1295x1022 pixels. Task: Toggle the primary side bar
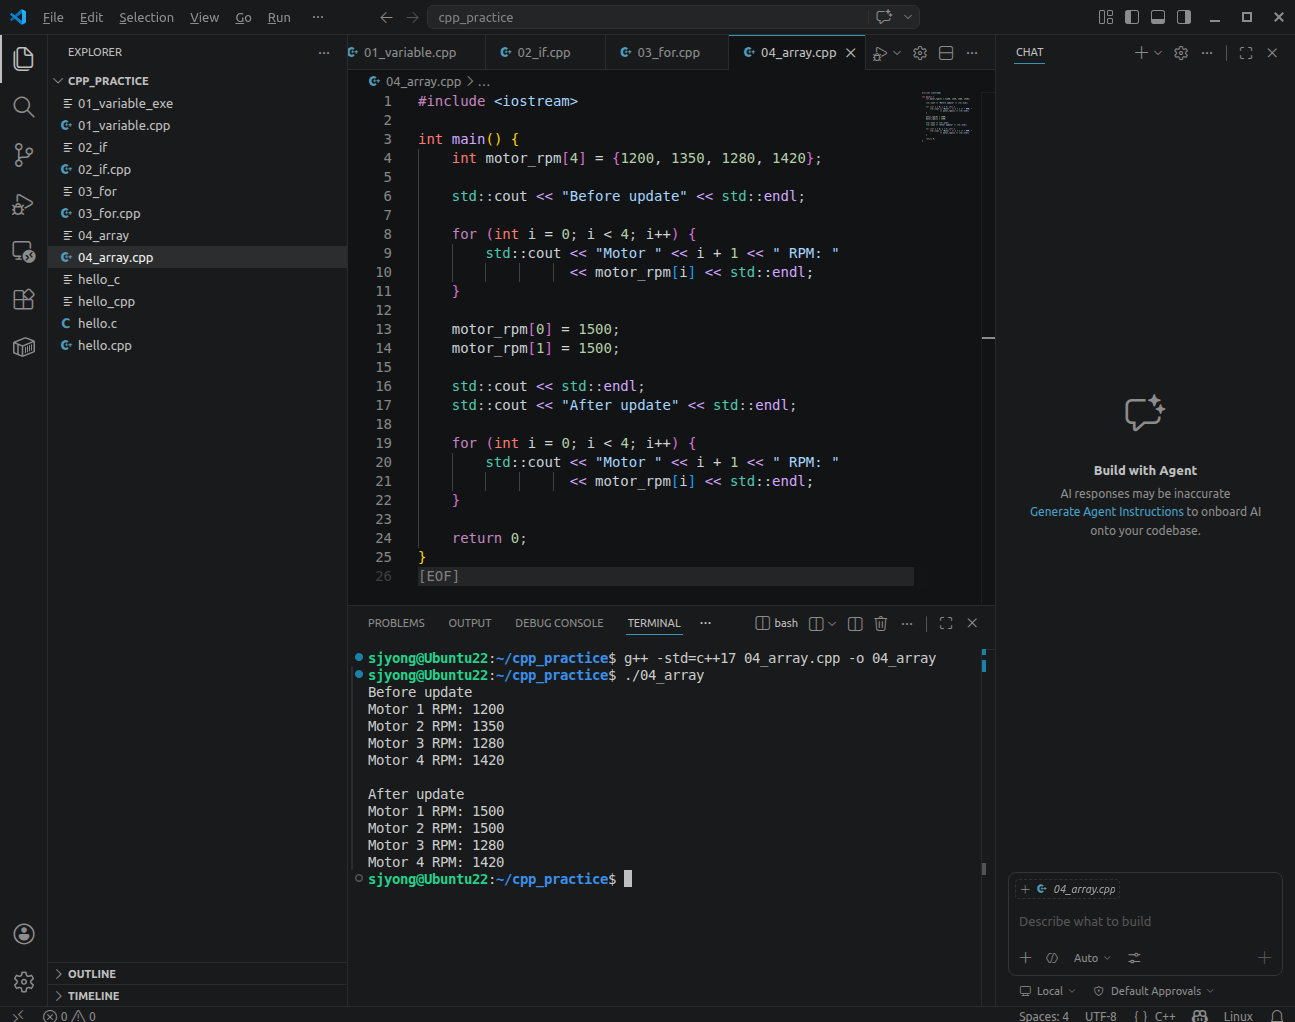click(x=1132, y=17)
